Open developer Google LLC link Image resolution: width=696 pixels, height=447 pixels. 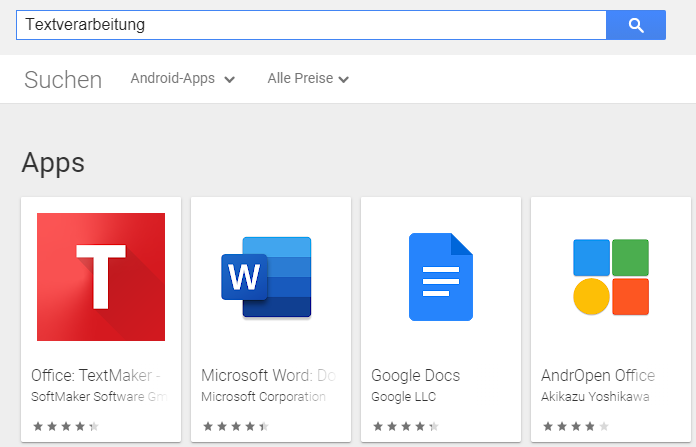[x=403, y=396]
